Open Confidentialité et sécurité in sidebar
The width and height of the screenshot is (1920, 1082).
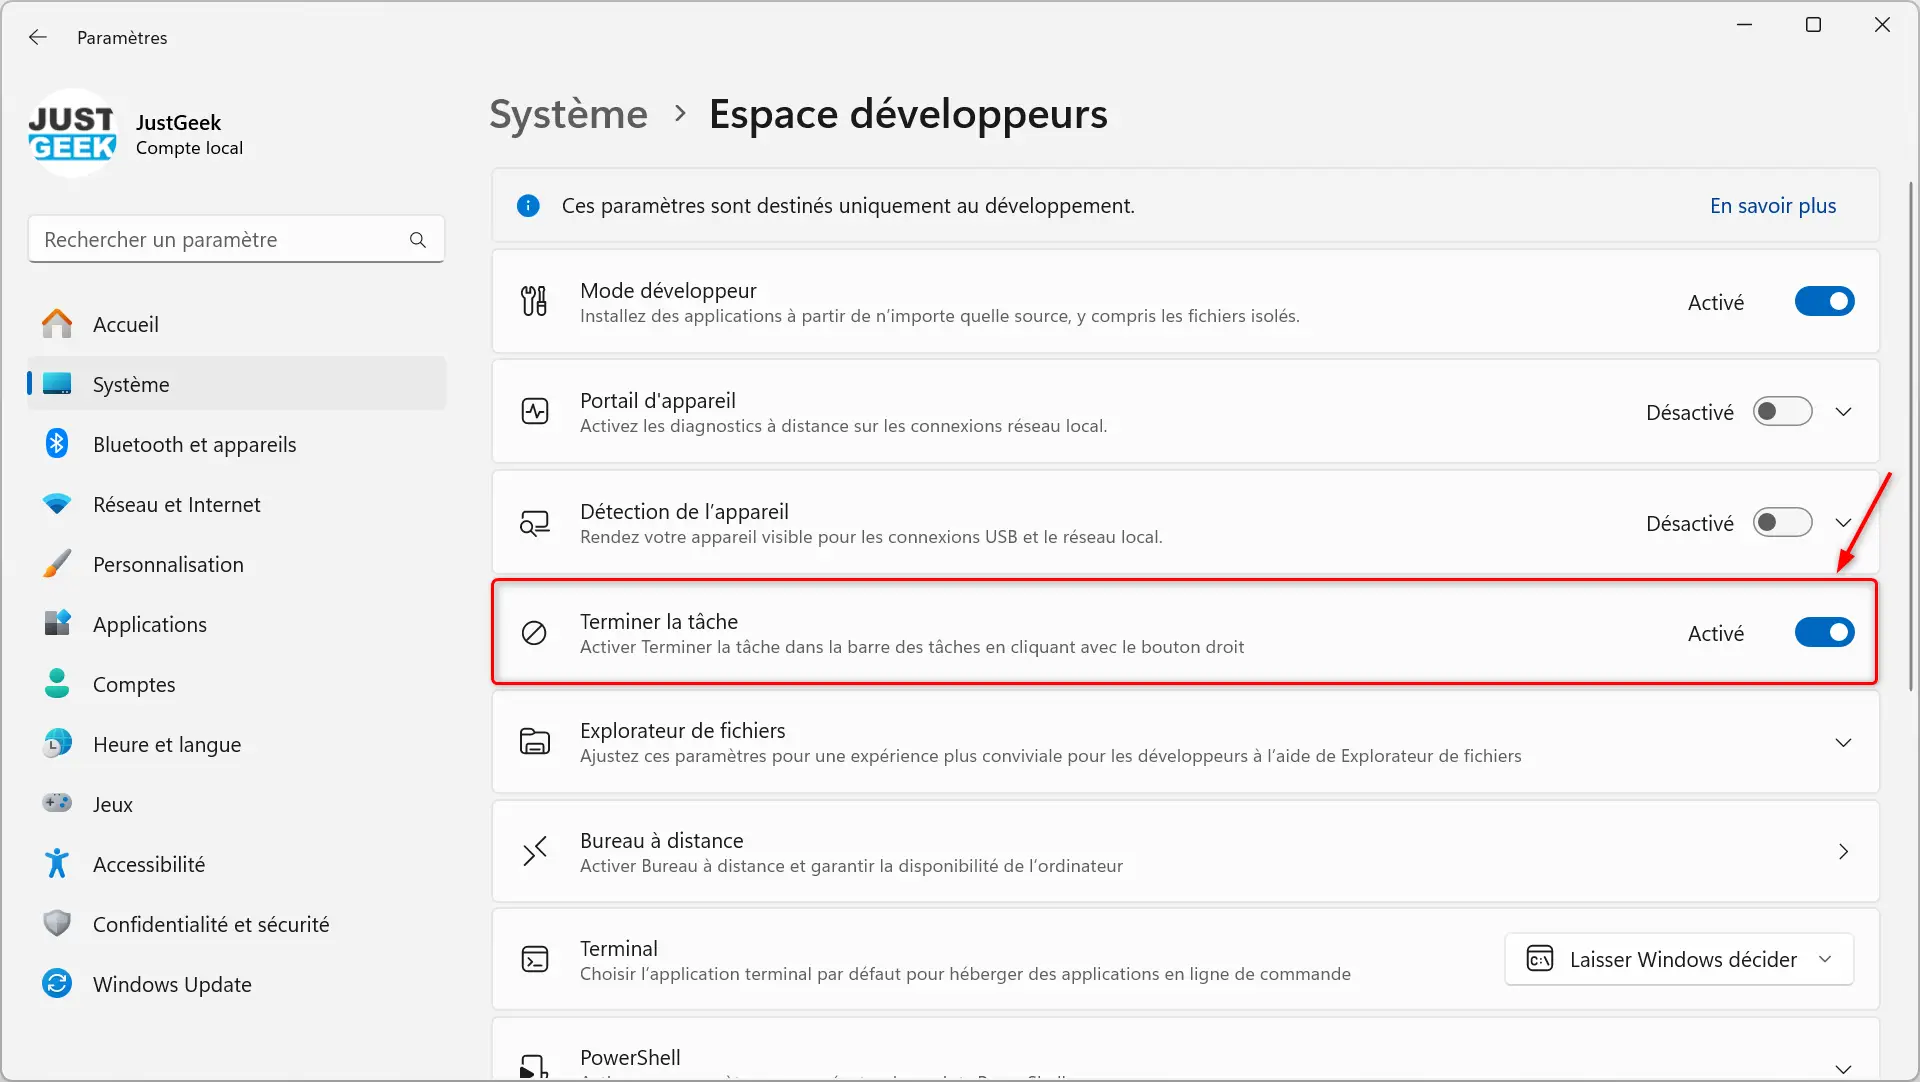pyautogui.click(x=237, y=924)
